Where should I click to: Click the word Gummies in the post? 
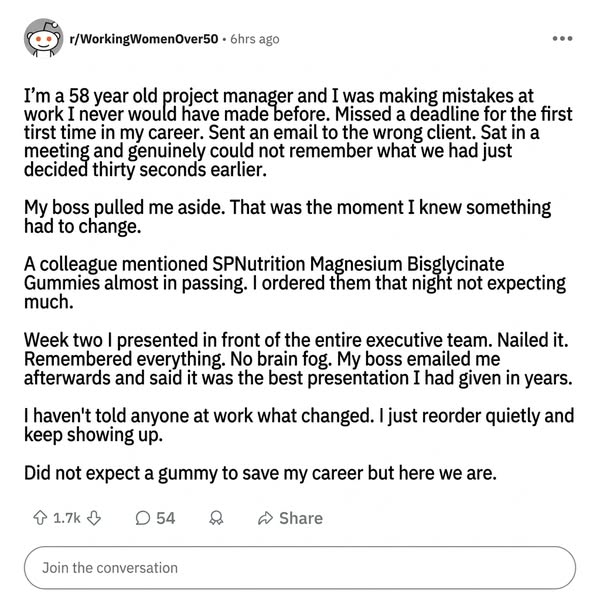coord(62,283)
